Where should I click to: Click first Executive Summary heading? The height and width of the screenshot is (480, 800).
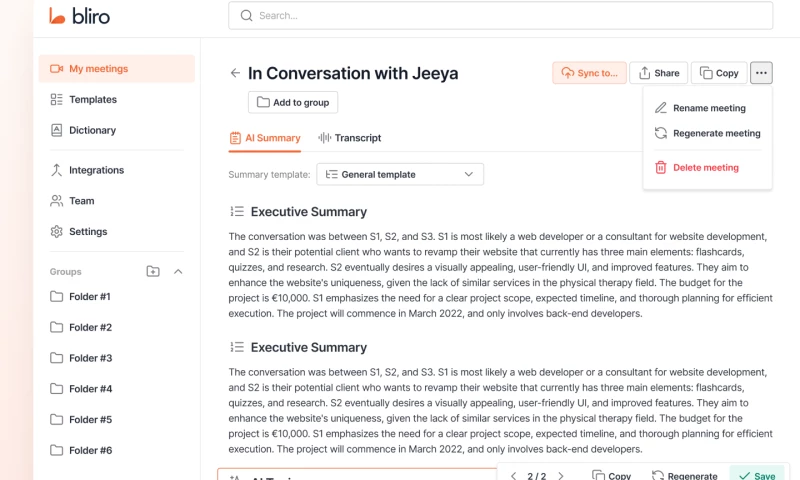309,212
